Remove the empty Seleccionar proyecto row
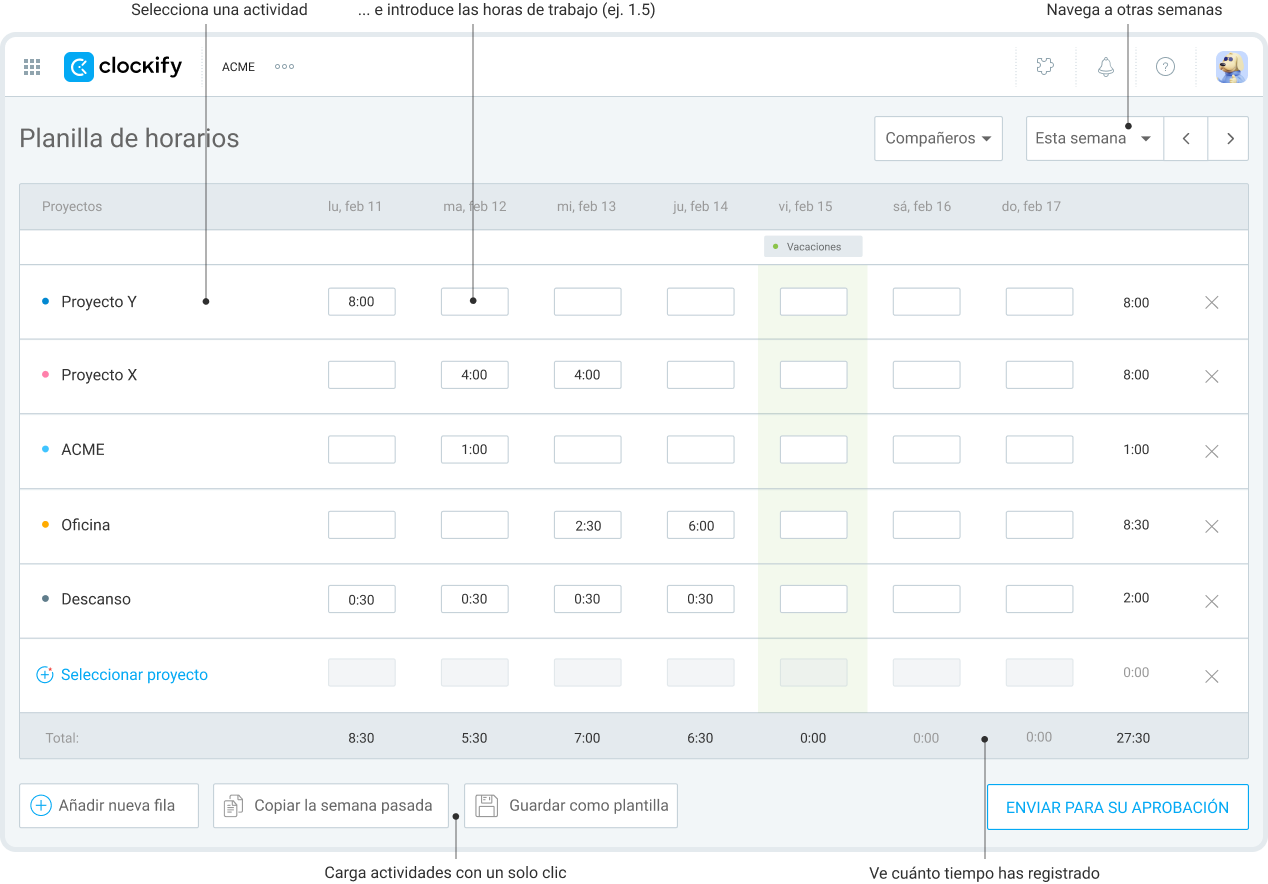The image size is (1268, 884). [1211, 676]
